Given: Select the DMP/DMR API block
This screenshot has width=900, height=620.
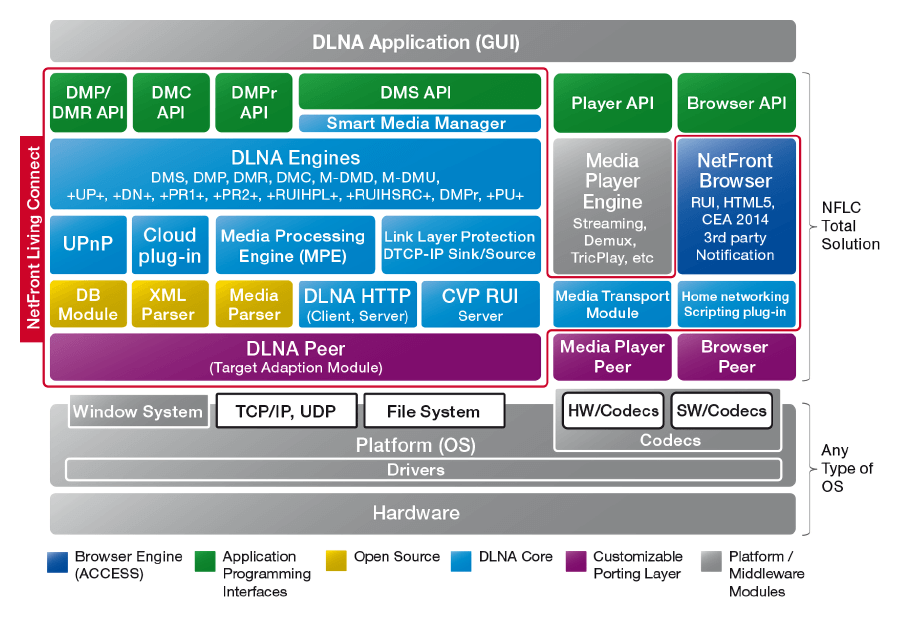Looking at the screenshot, I should pos(88,102).
